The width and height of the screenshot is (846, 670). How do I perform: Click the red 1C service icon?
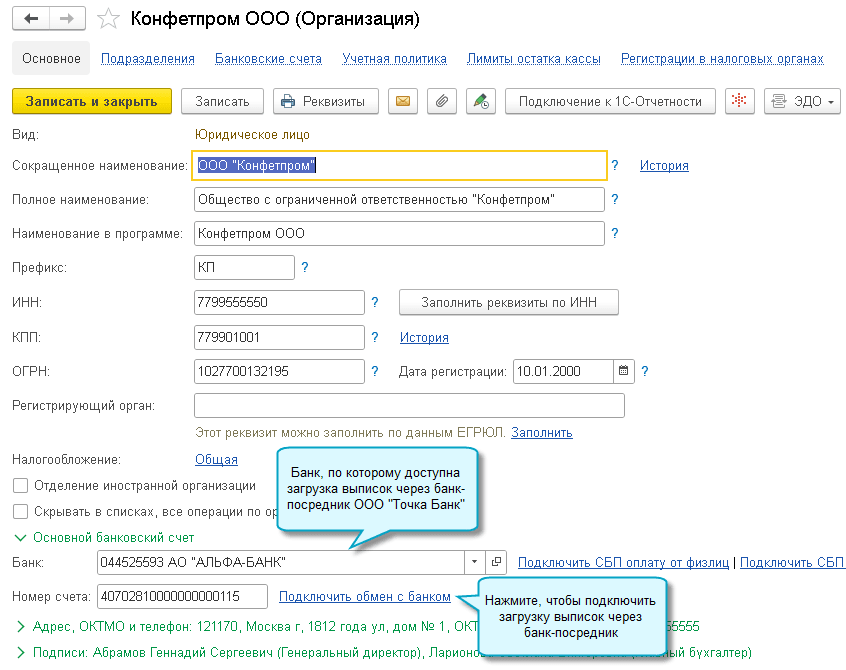point(739,101)
